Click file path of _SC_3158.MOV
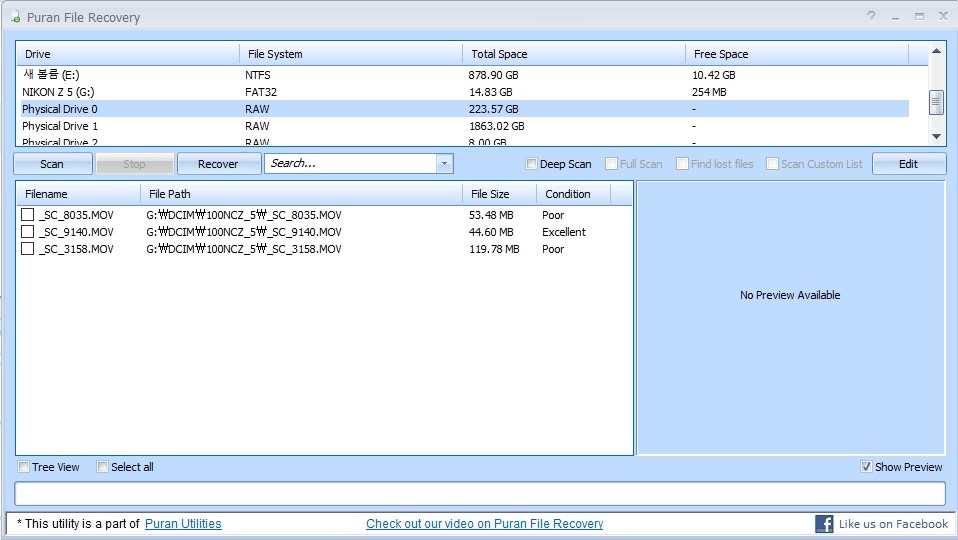Viewport: 958px width, 540px height. [244, 249]
